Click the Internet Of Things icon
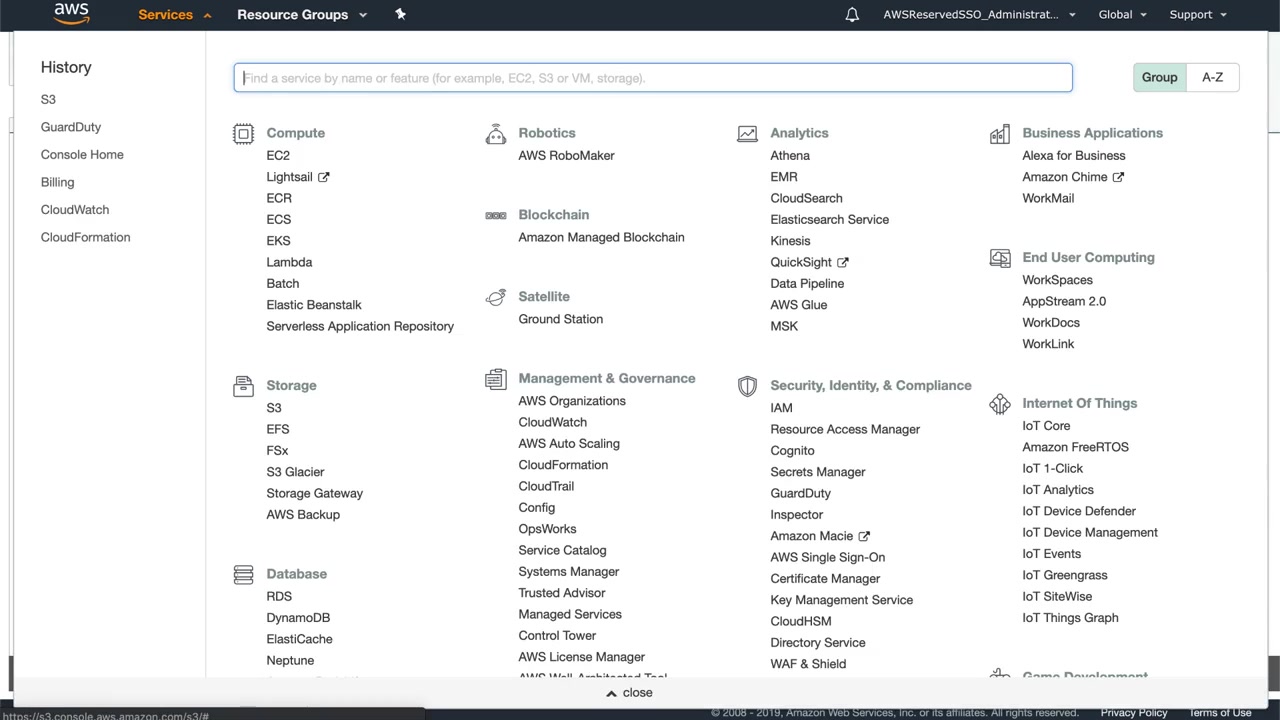Viewport: 1280px width, 720px height. pyautogui.click(x=999, y=404)
